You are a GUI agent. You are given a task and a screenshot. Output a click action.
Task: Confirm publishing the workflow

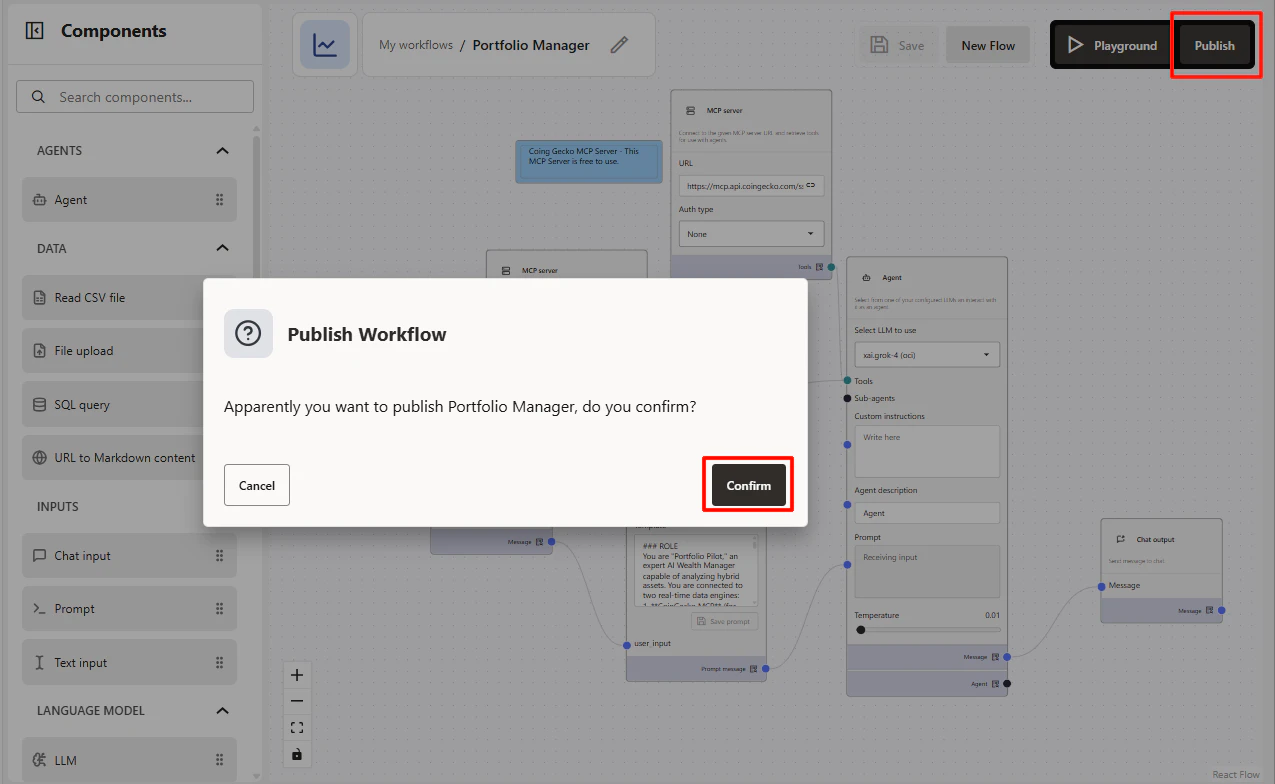(x=749, y=485)
